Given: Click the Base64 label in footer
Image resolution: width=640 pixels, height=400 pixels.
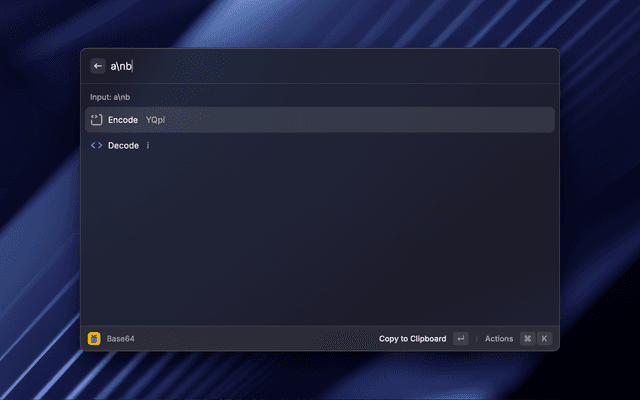Looking at the screenshot, I should (x=120, y=339).
